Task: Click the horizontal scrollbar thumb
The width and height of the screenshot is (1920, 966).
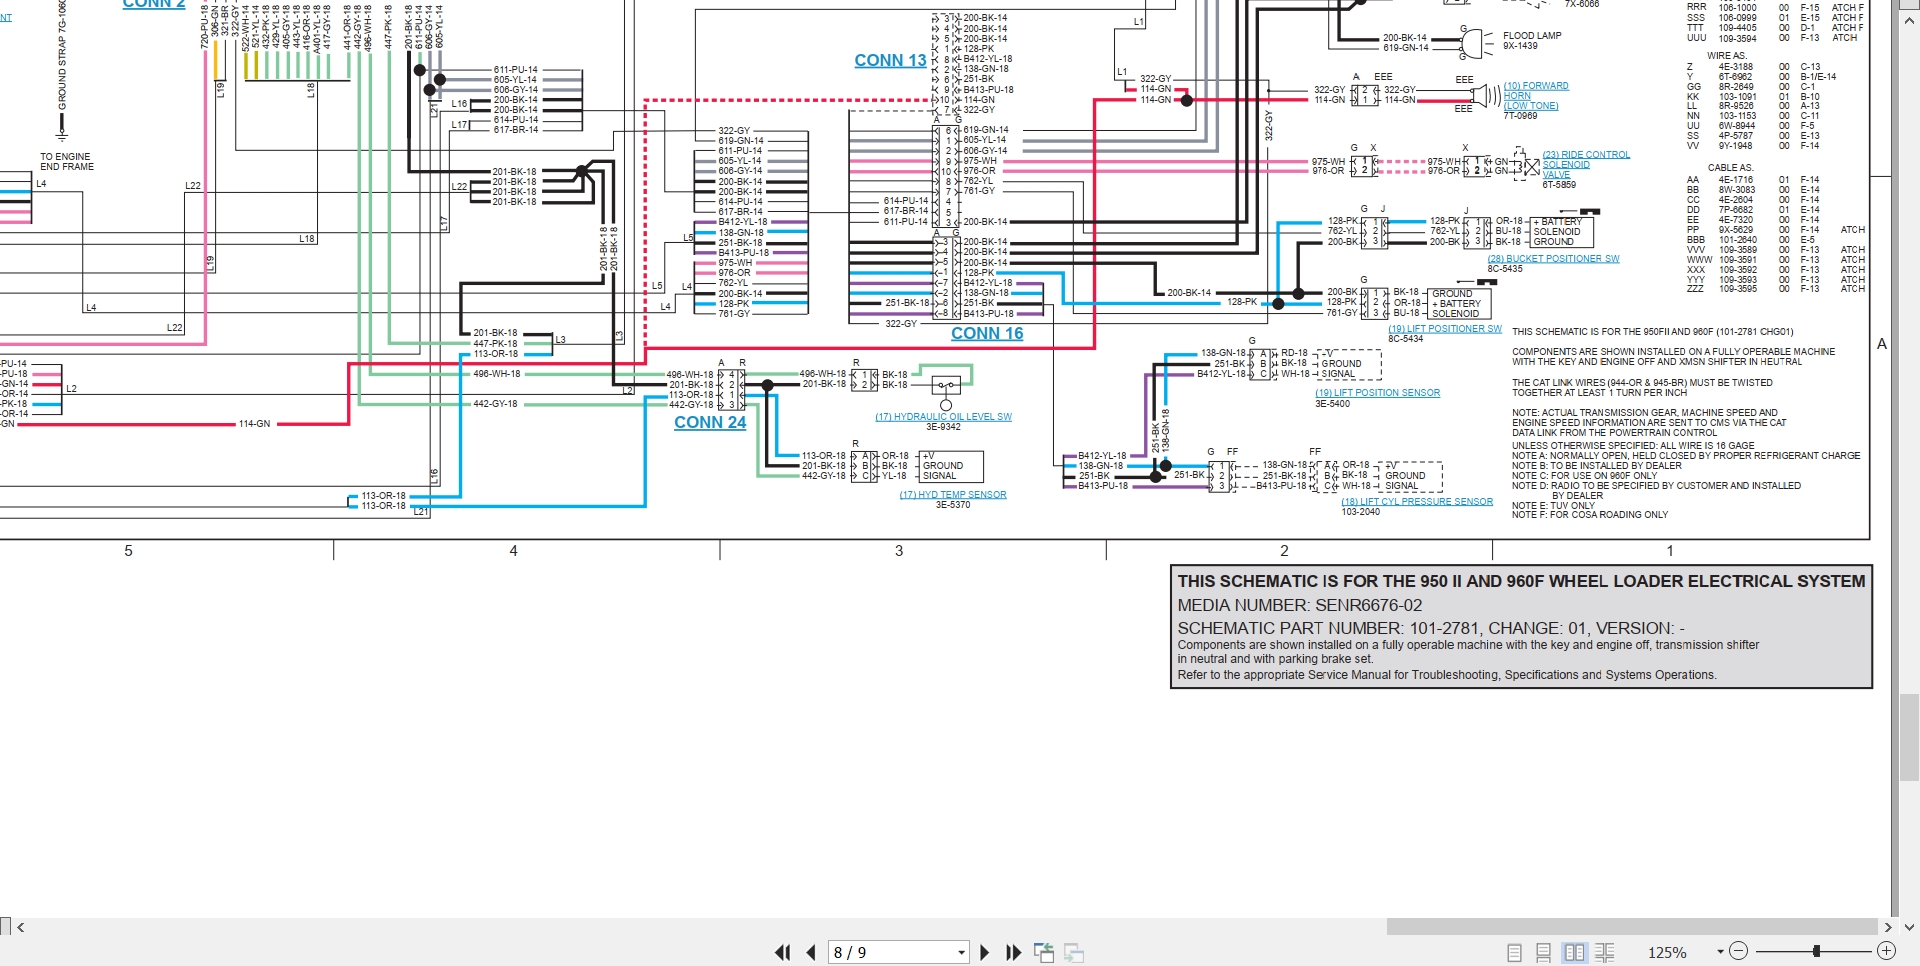Action: point(1632,927)
